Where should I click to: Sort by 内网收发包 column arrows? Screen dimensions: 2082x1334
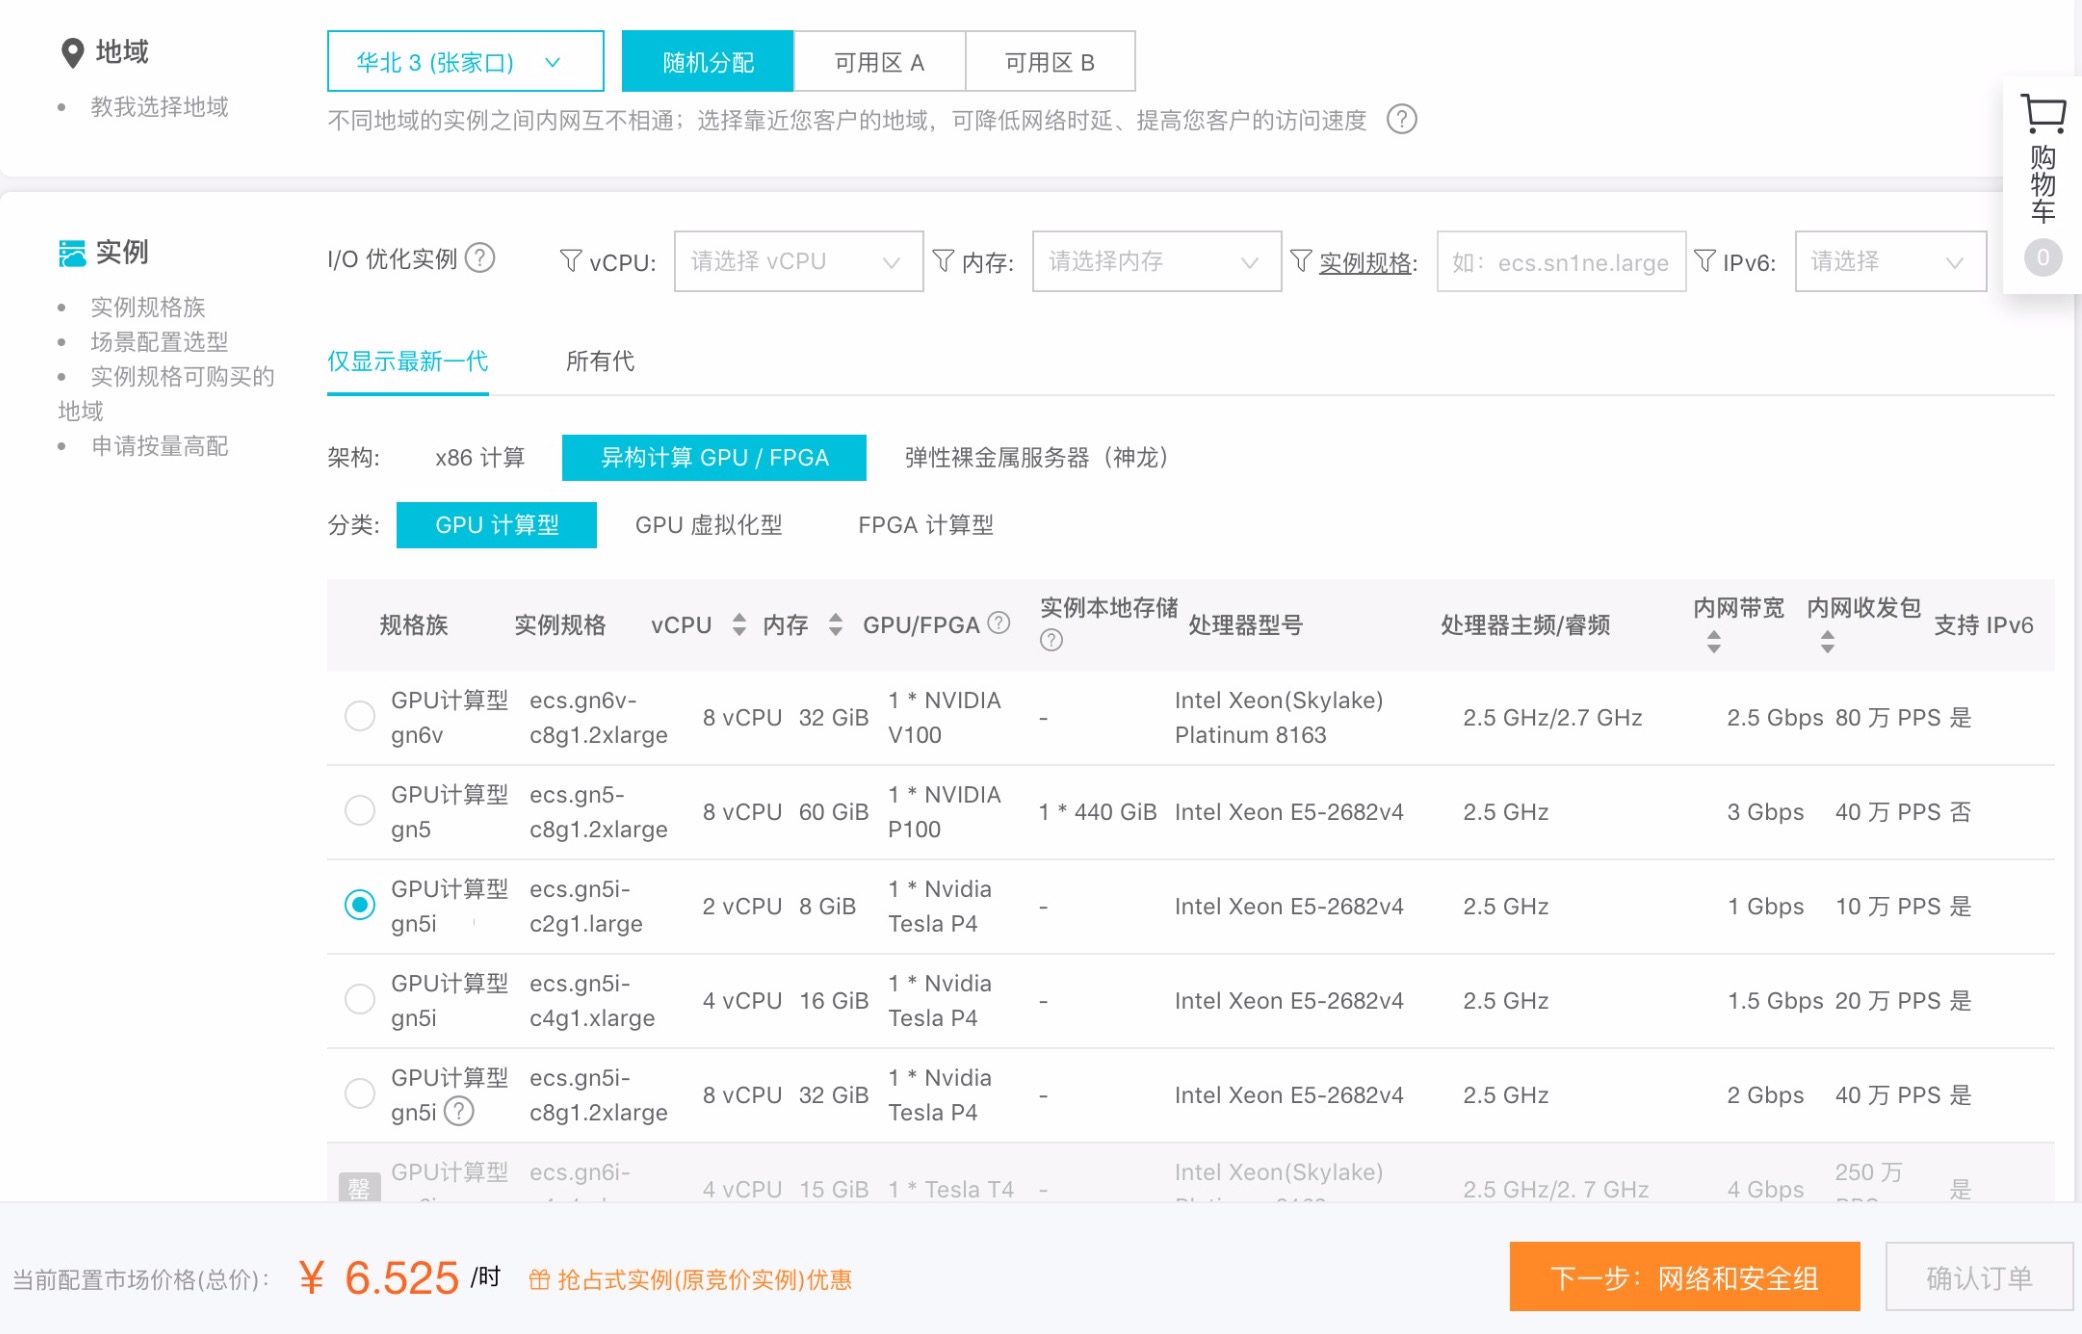pyautogui.click(x=1827, y=642)
